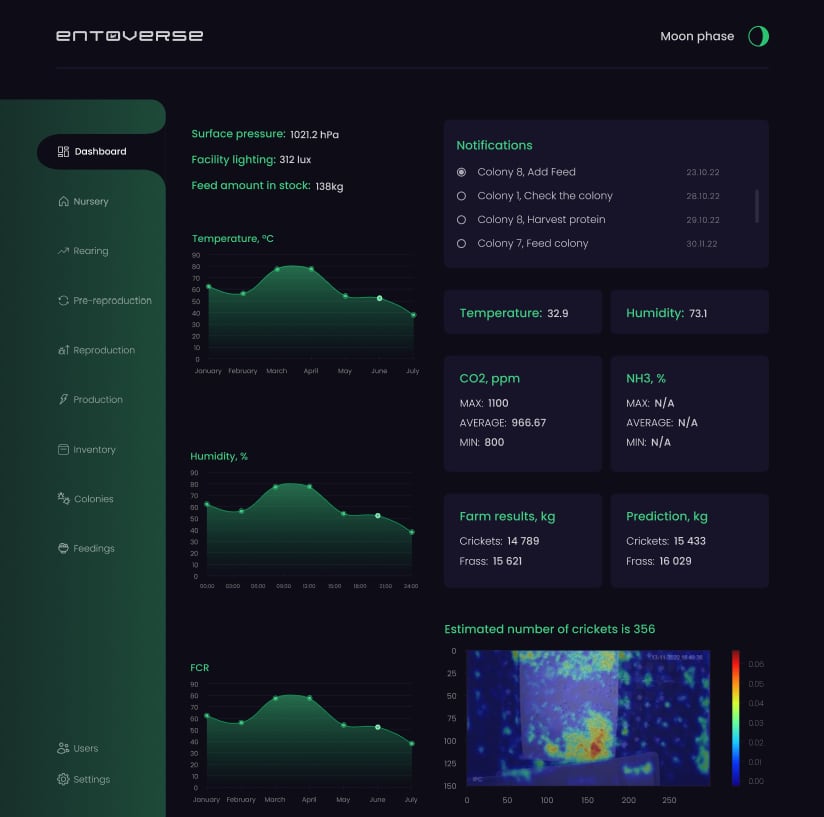This screenshot has height=817, width=824.
Task: Open Inventory using its box icon
Action: (x=63, y=449)
